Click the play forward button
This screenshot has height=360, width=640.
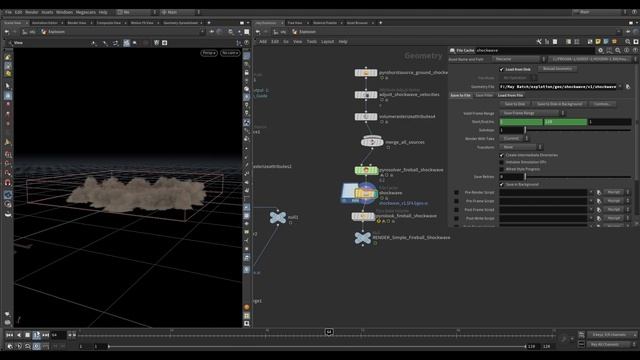pos(37,335)
